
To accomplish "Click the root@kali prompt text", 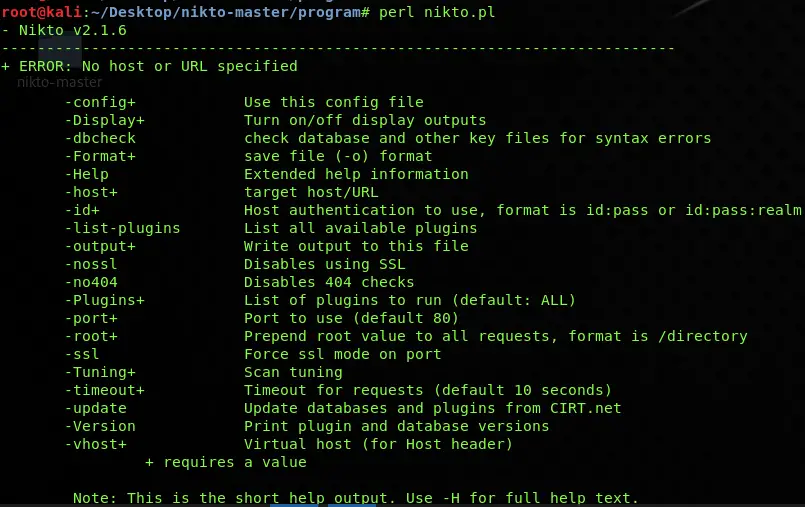I will pos(42,12).
